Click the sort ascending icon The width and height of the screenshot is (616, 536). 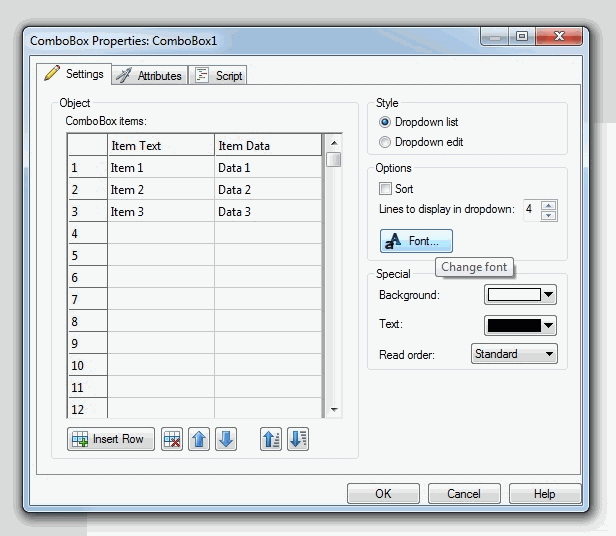click(x=271, y=440)
